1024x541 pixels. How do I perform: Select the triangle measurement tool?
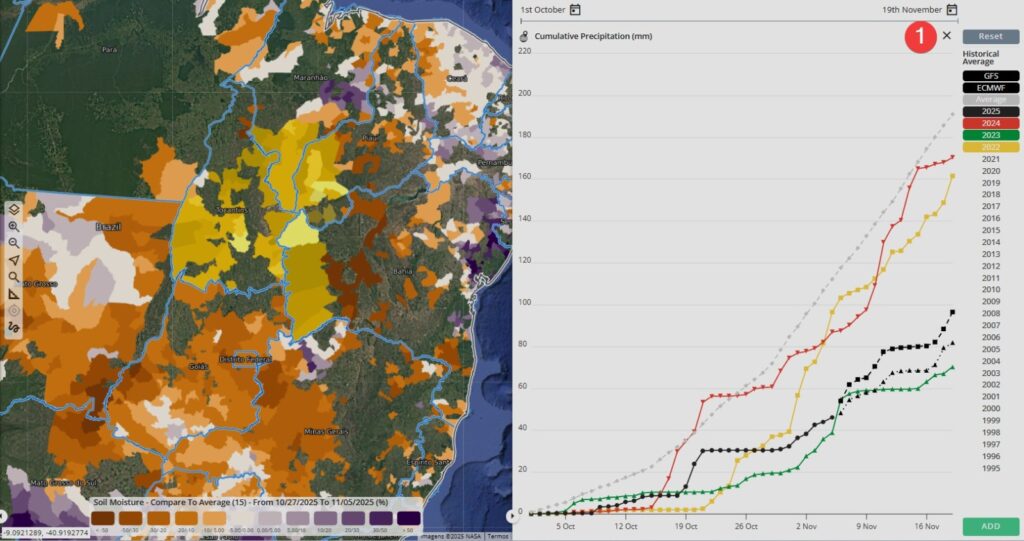14,294
